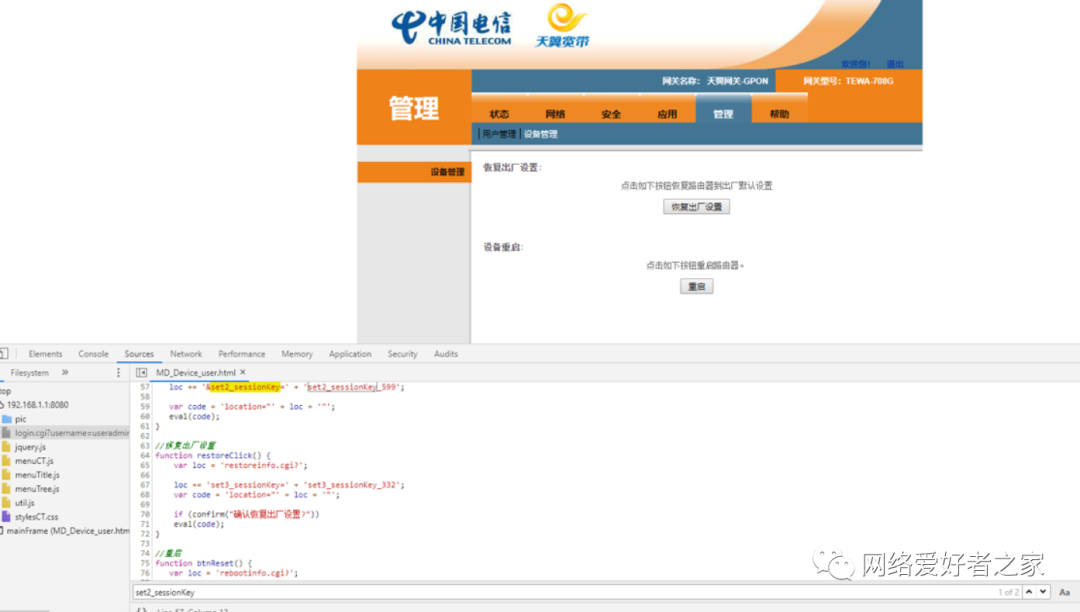Viewport: 1080px width, 612px height.
Task: Switch to the Console panel tab
Action: tap(93, 353)
